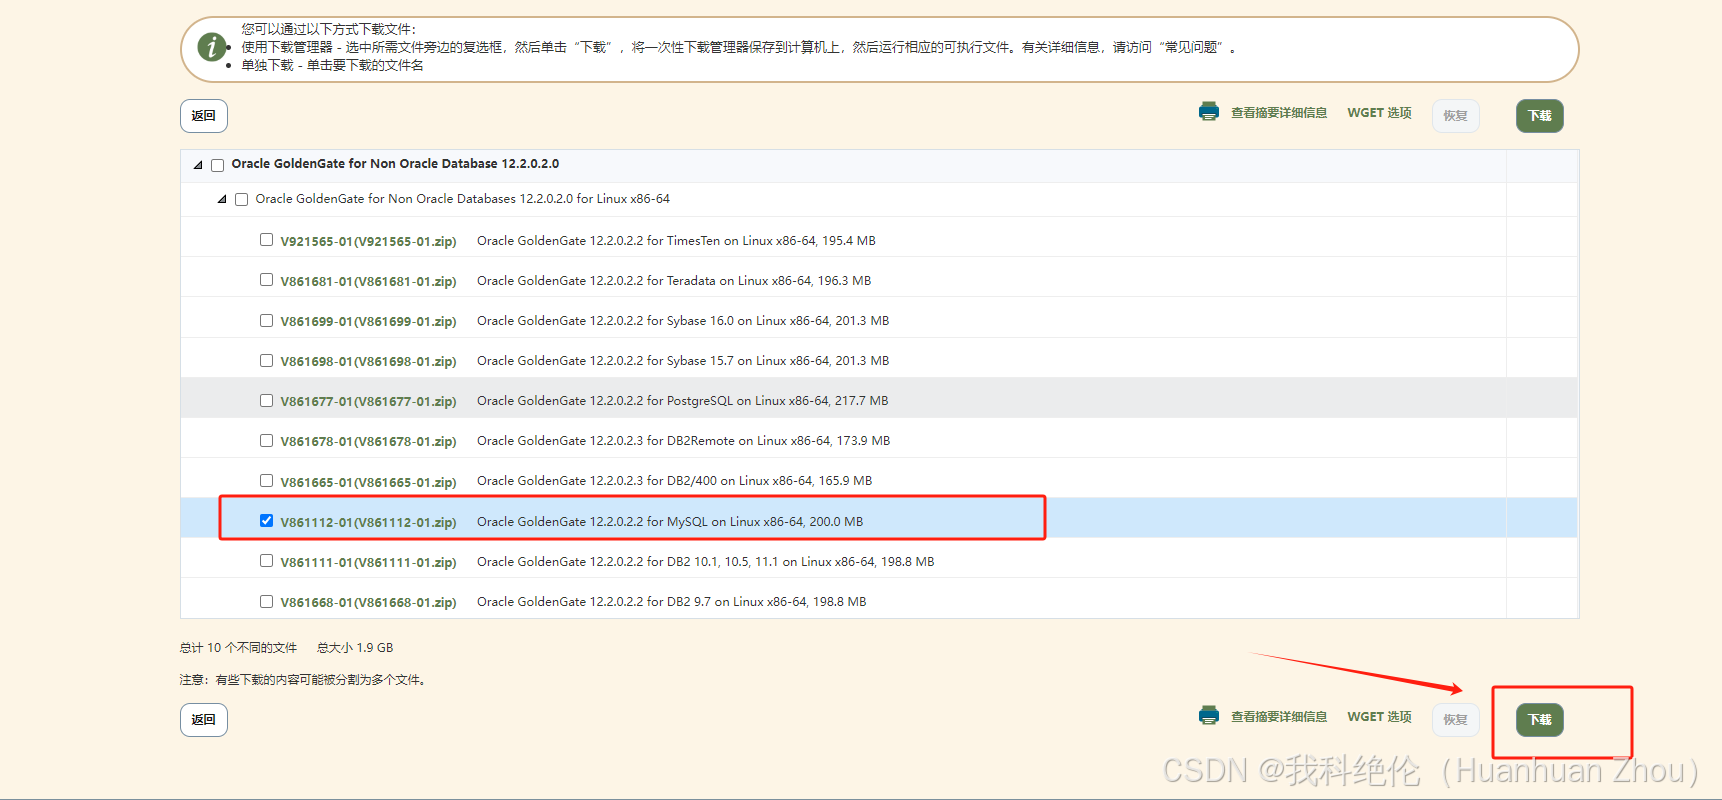Collapse the Non Oracle Database 12.2.0.2.0 tree
Viewport: 1722px width, 800px height.
click(198, 165)
